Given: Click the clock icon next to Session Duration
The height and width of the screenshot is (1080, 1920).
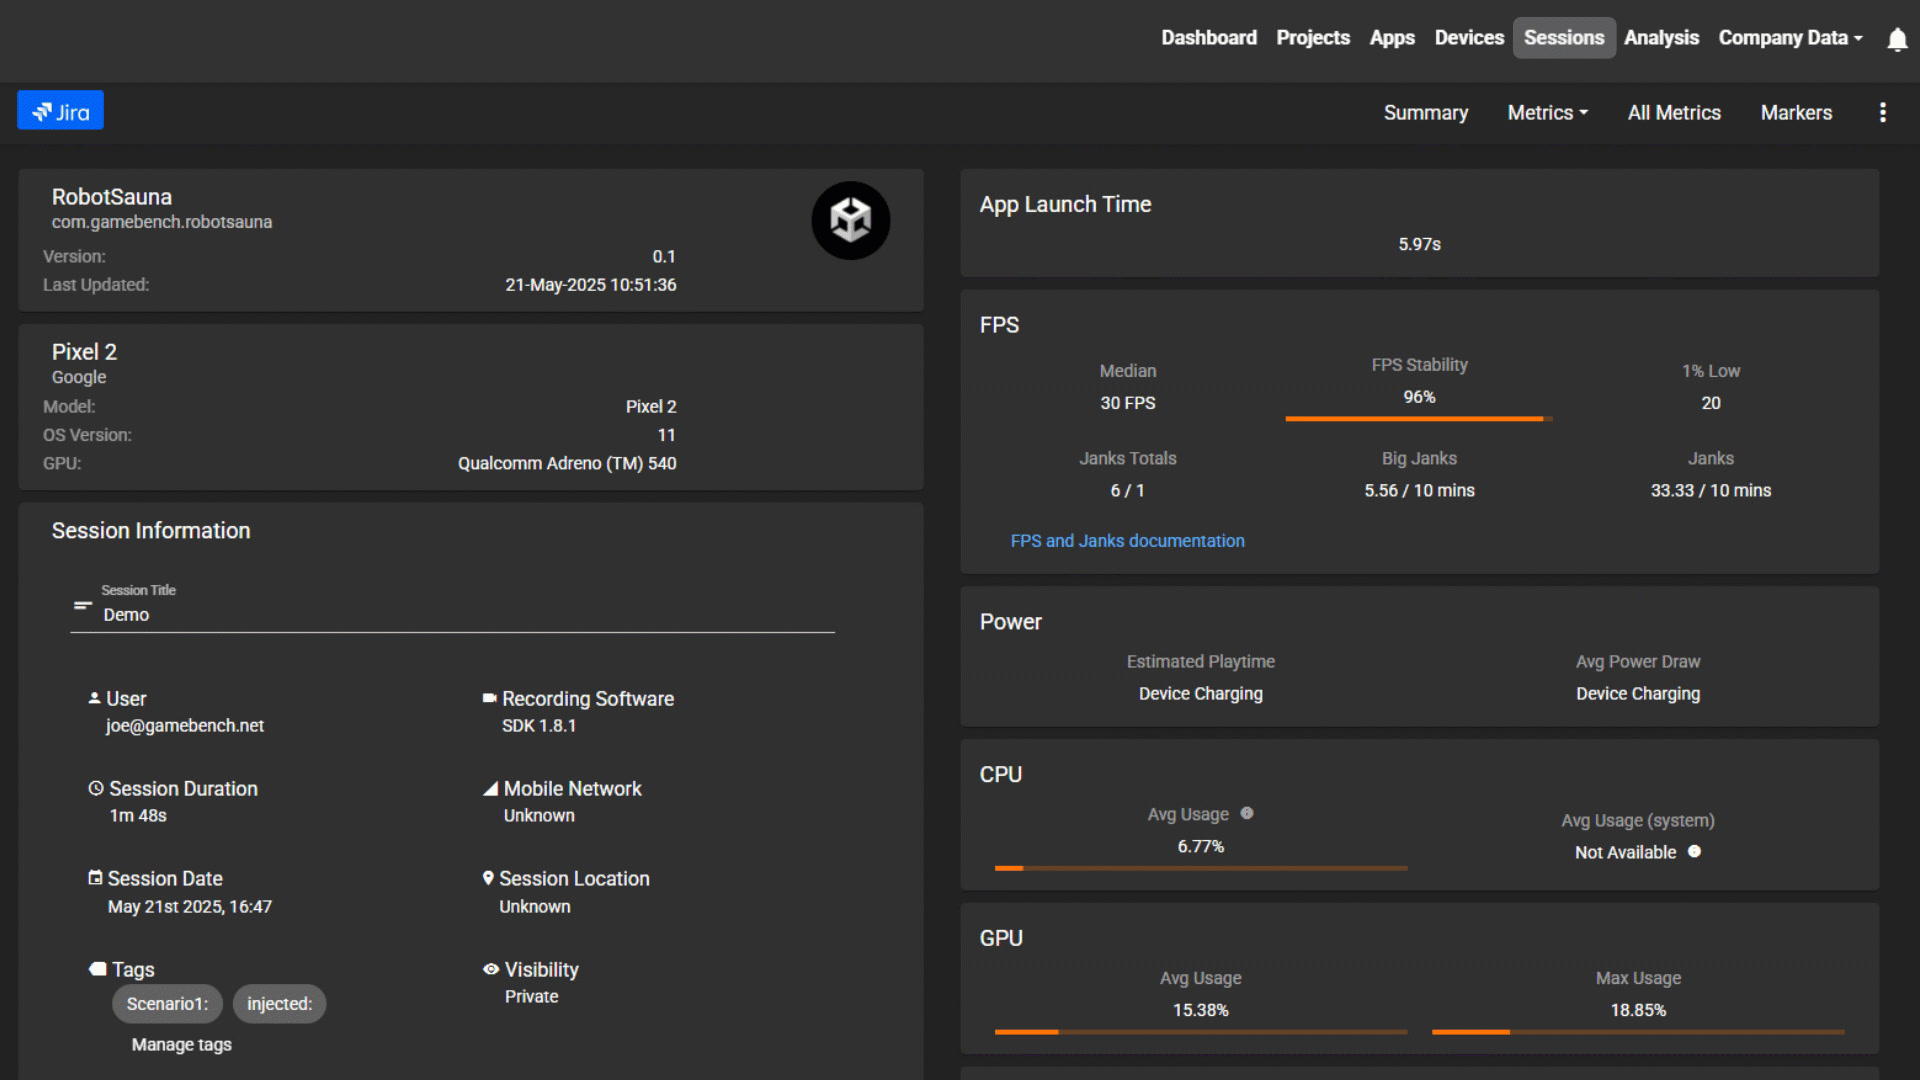Looking at the screenshot, I should [95, 788].
